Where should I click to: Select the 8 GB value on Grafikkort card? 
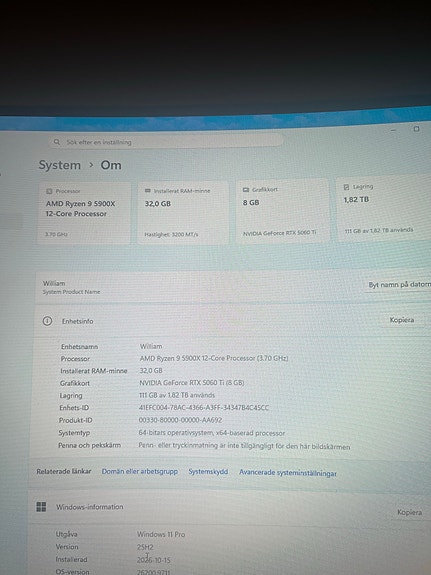[x=251, y=202]
